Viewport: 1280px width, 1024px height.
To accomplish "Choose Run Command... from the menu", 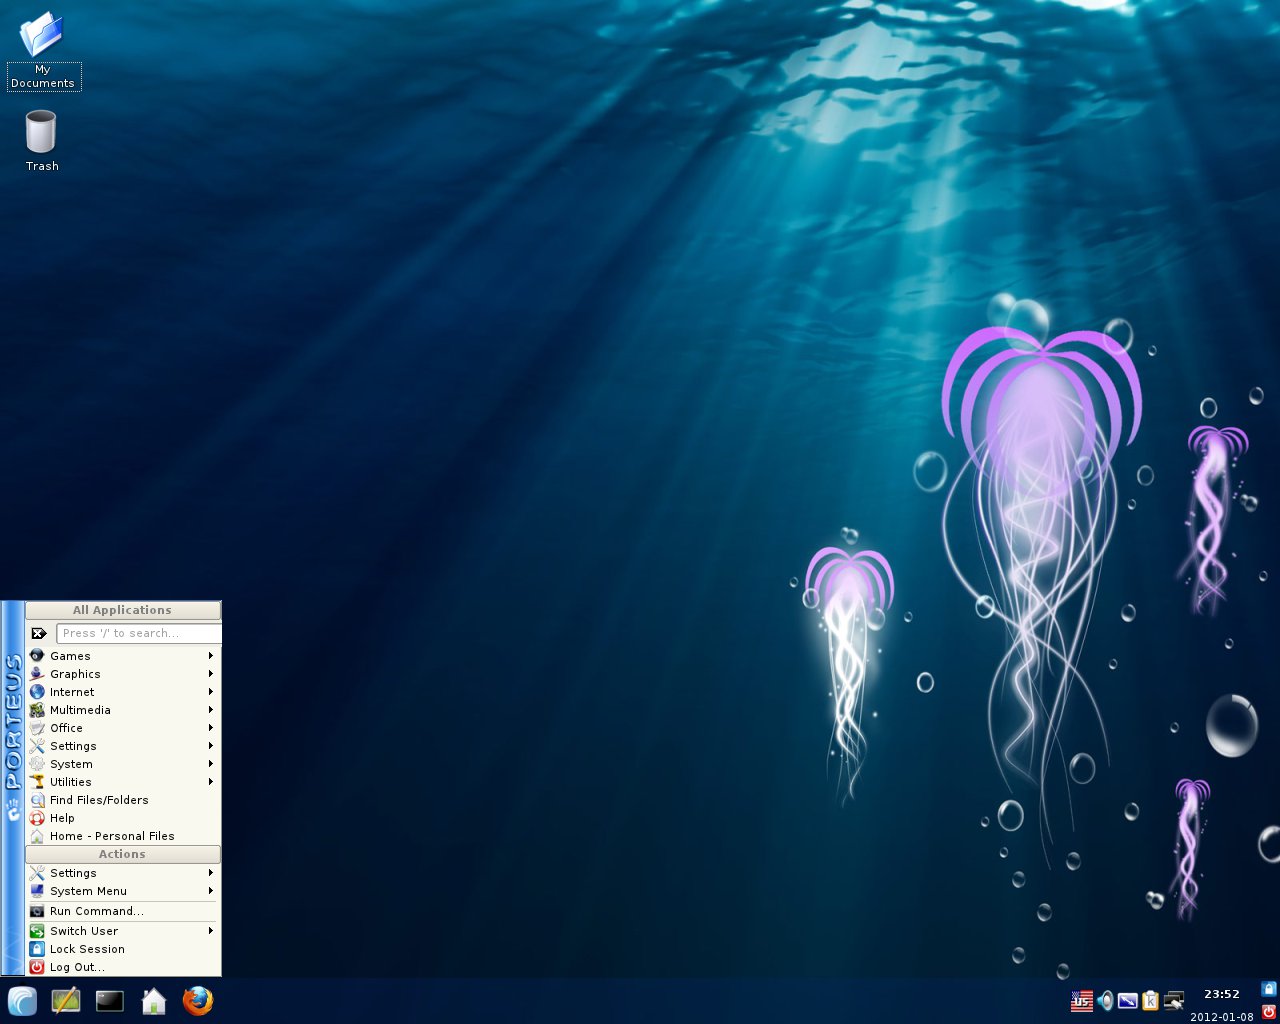I will 97,911.
